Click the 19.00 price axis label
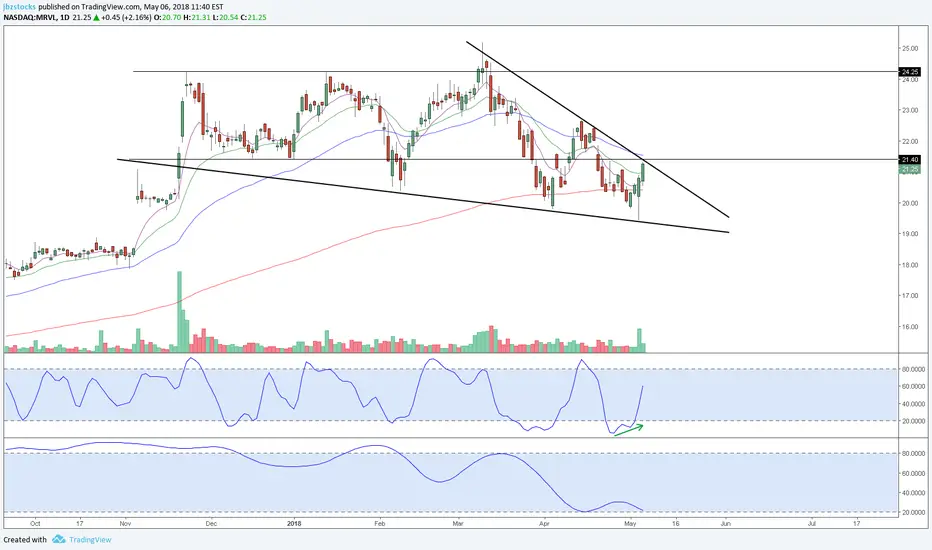Viewport: 932px width, 550px height. [x=910, y=234]
